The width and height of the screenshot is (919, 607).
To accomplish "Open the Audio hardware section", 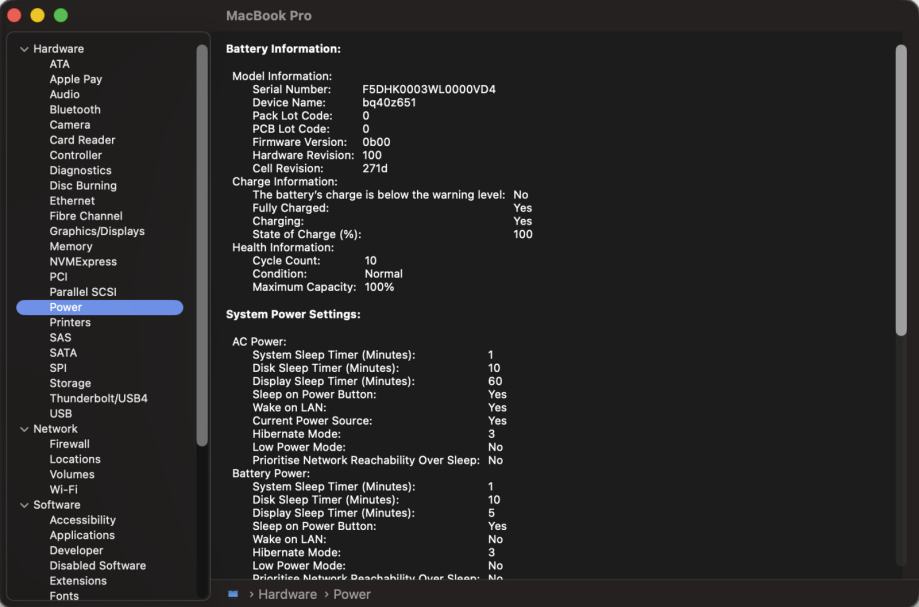I will tap(64, 94).
